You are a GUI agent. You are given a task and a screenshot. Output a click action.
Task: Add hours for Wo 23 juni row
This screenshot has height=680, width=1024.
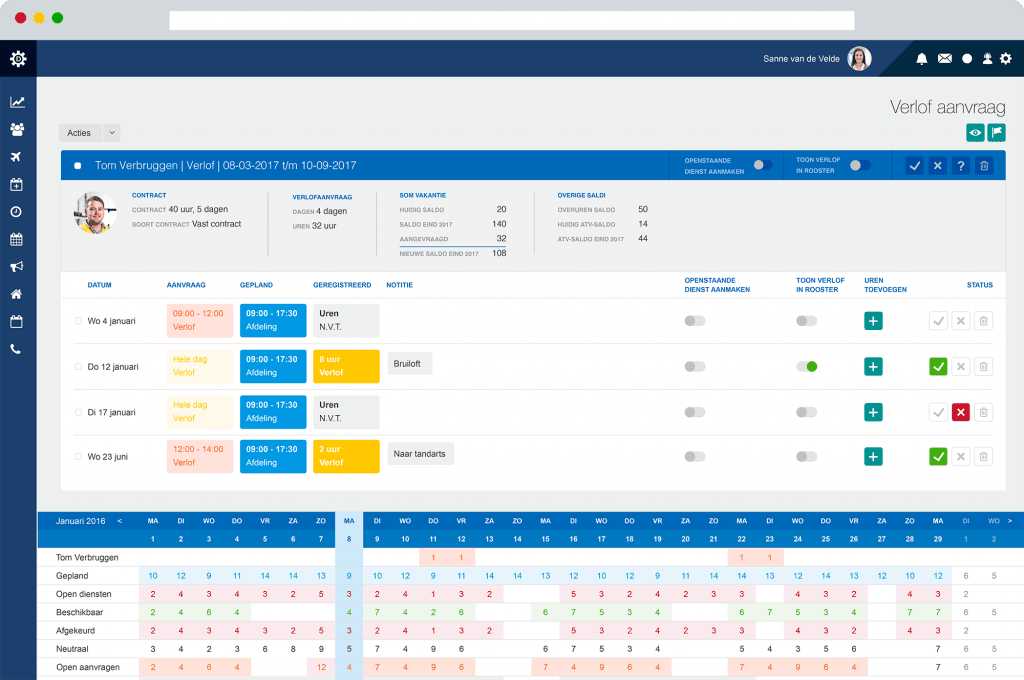(x=873, y=457)
